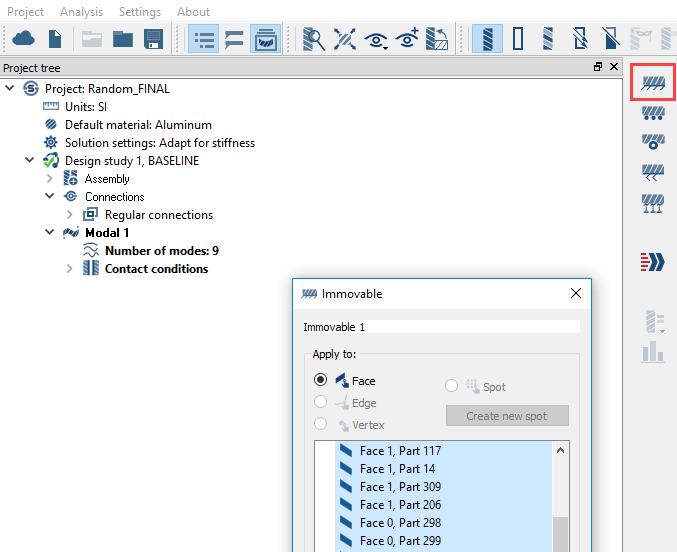
Task: Open the Analysis menu
Action: (81, 12)
